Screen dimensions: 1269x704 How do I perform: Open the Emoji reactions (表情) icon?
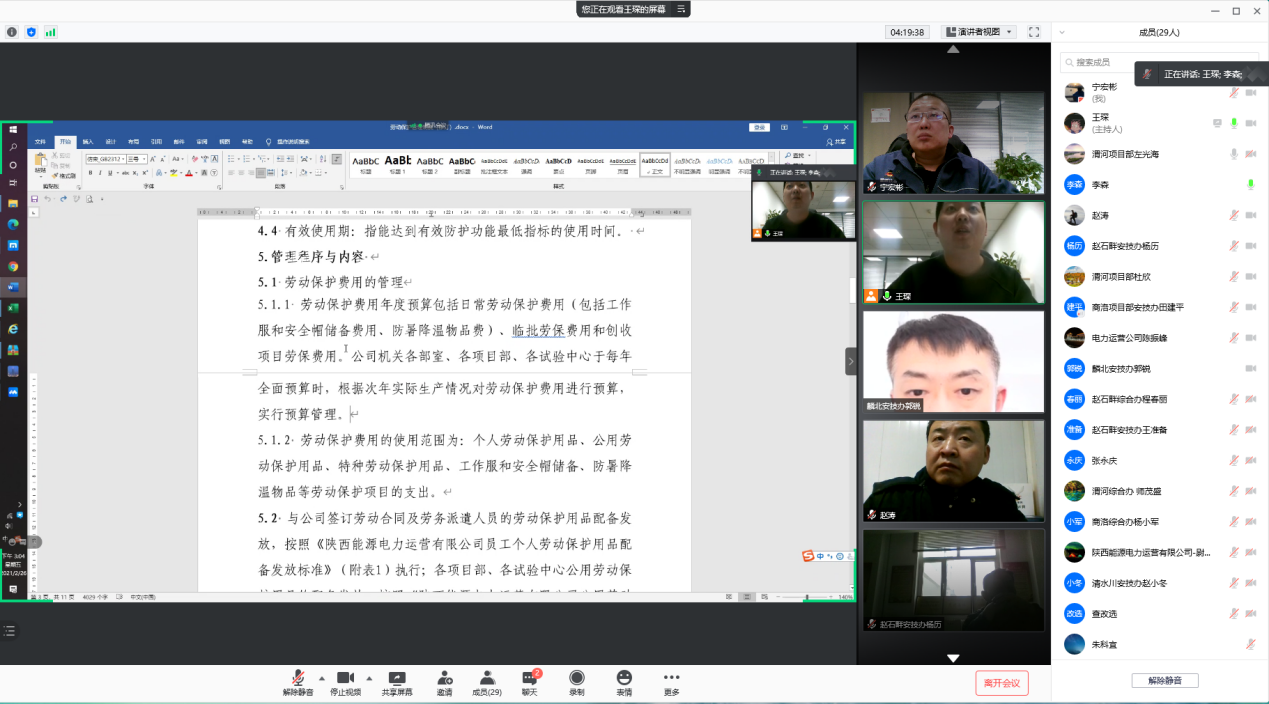624,679
